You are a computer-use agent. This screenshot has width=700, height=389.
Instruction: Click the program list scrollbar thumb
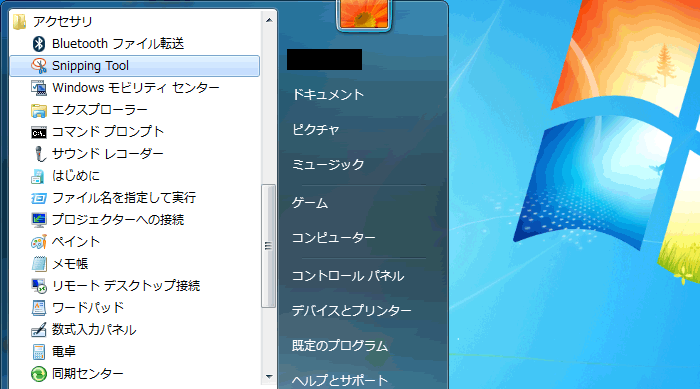coord(268,246)
